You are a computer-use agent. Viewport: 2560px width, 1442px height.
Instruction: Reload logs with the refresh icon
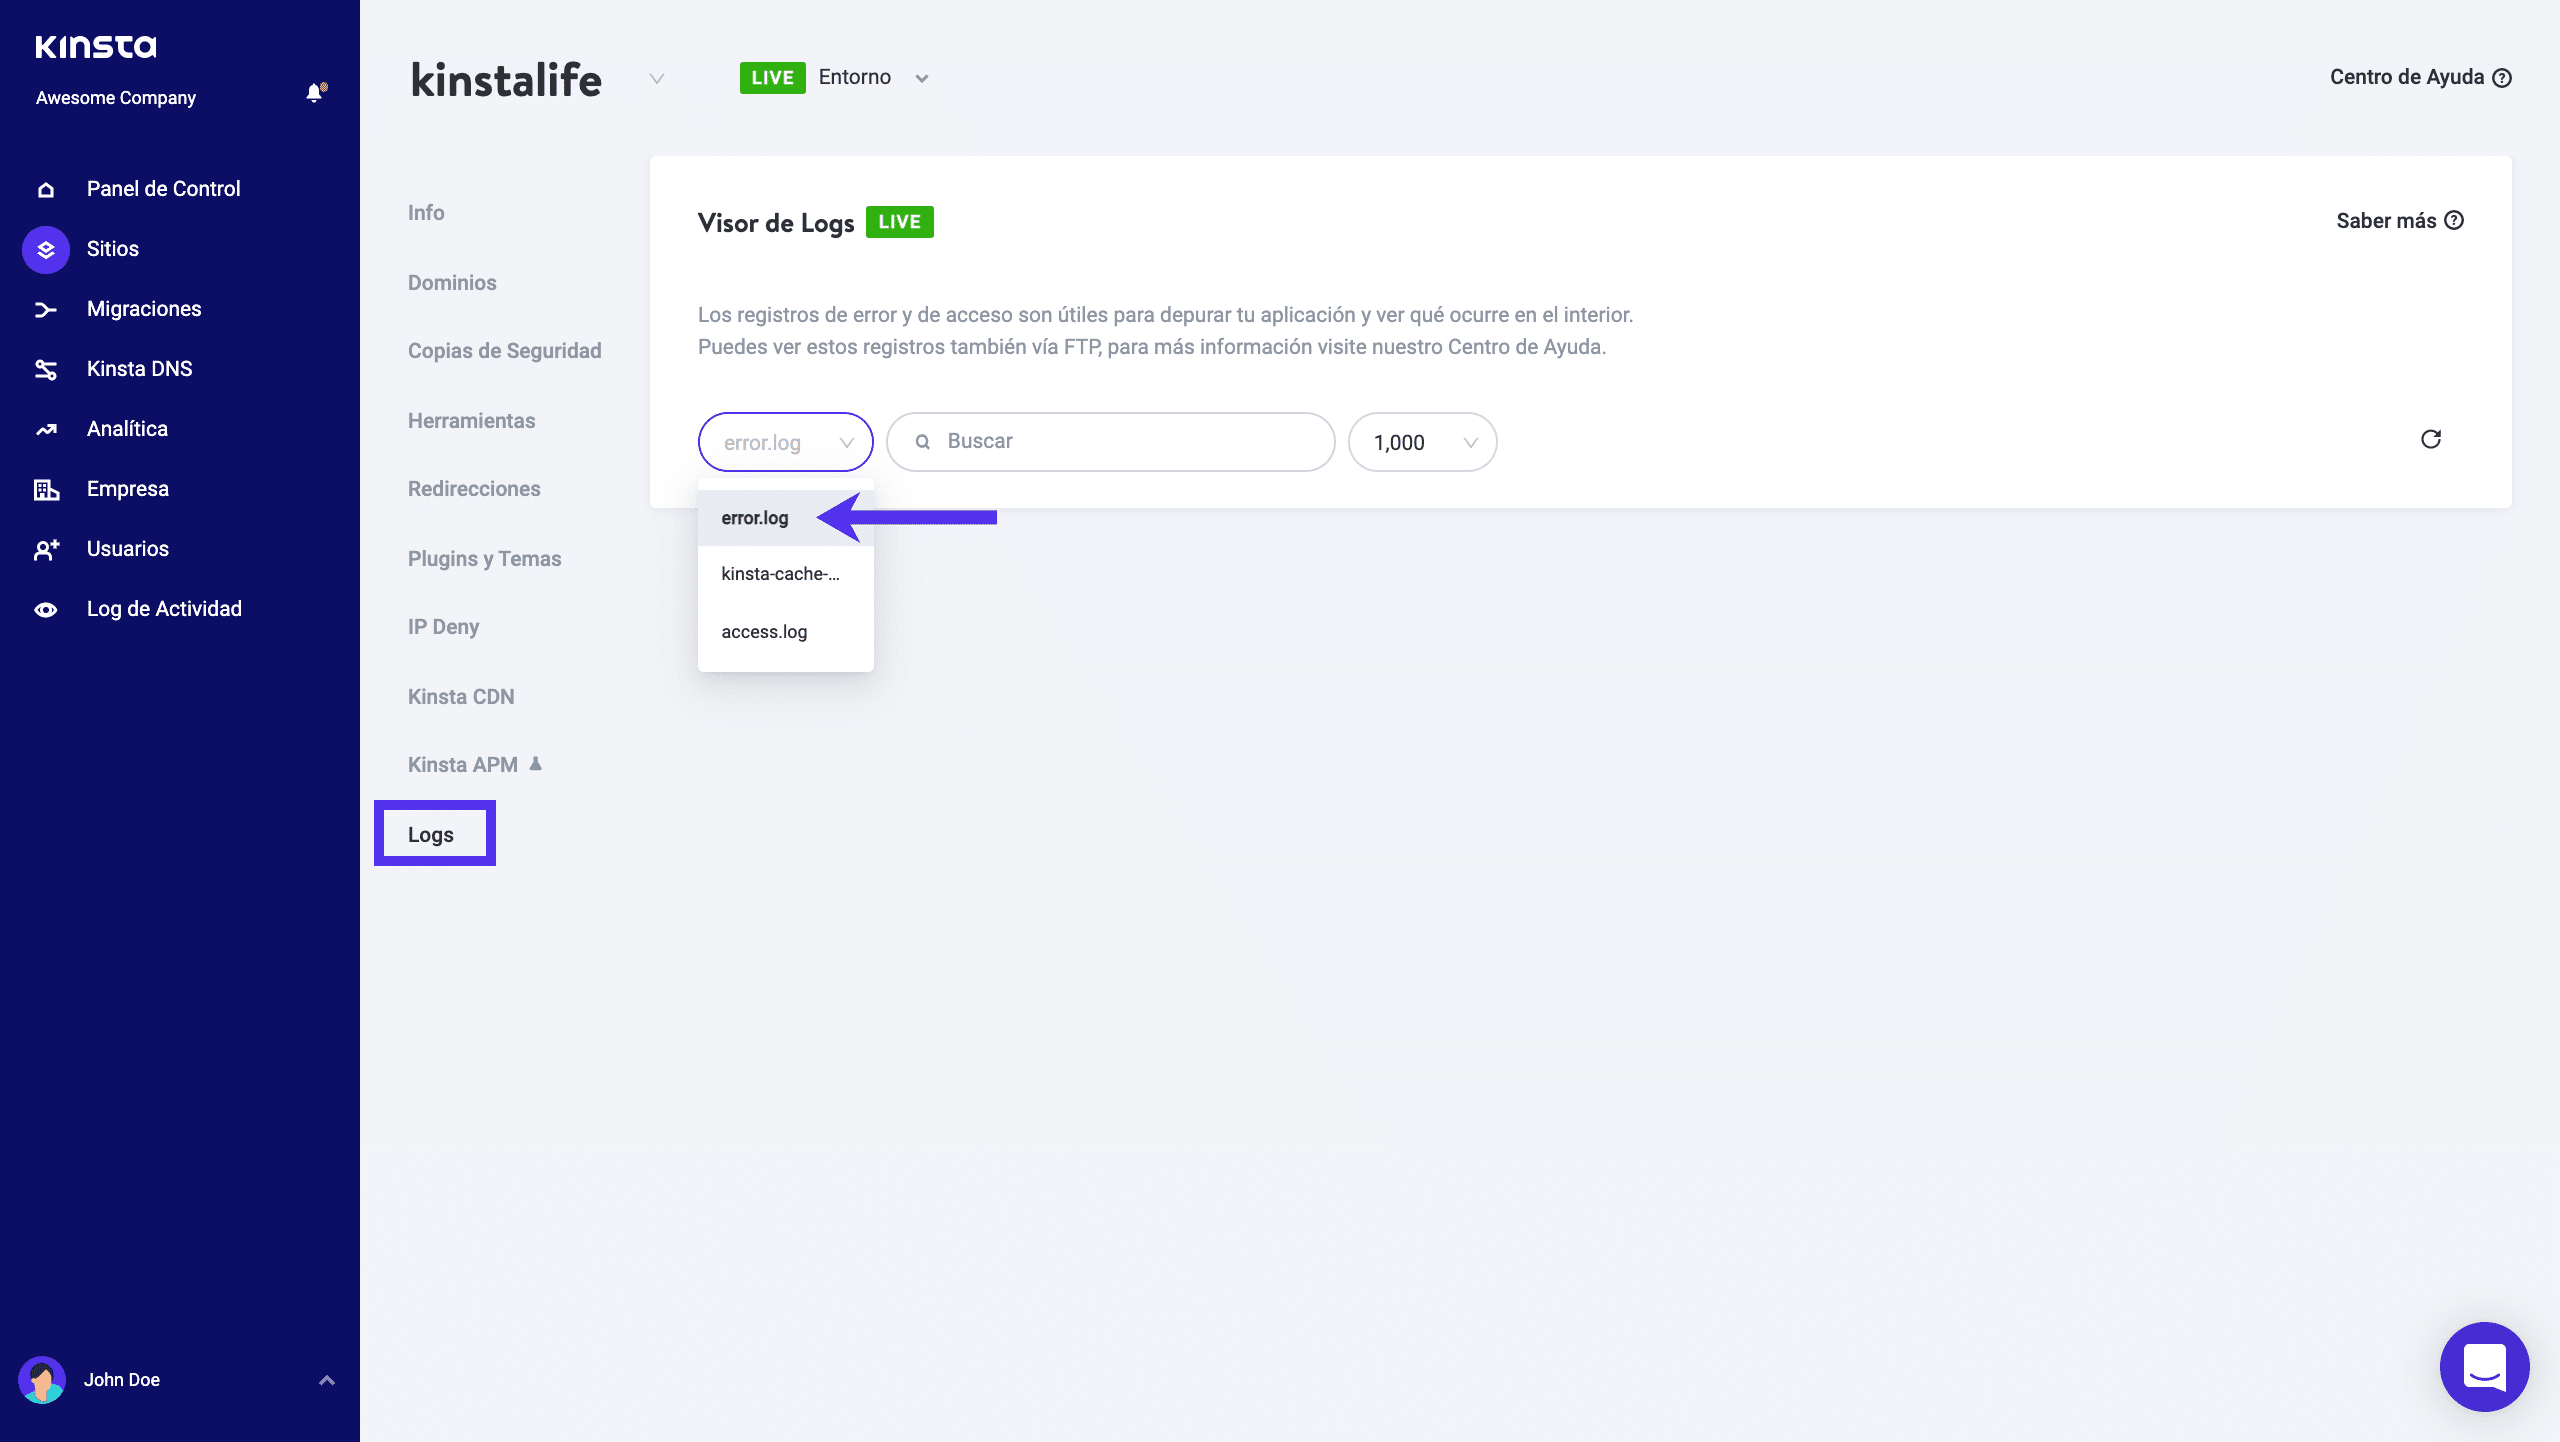point(2431,439)
